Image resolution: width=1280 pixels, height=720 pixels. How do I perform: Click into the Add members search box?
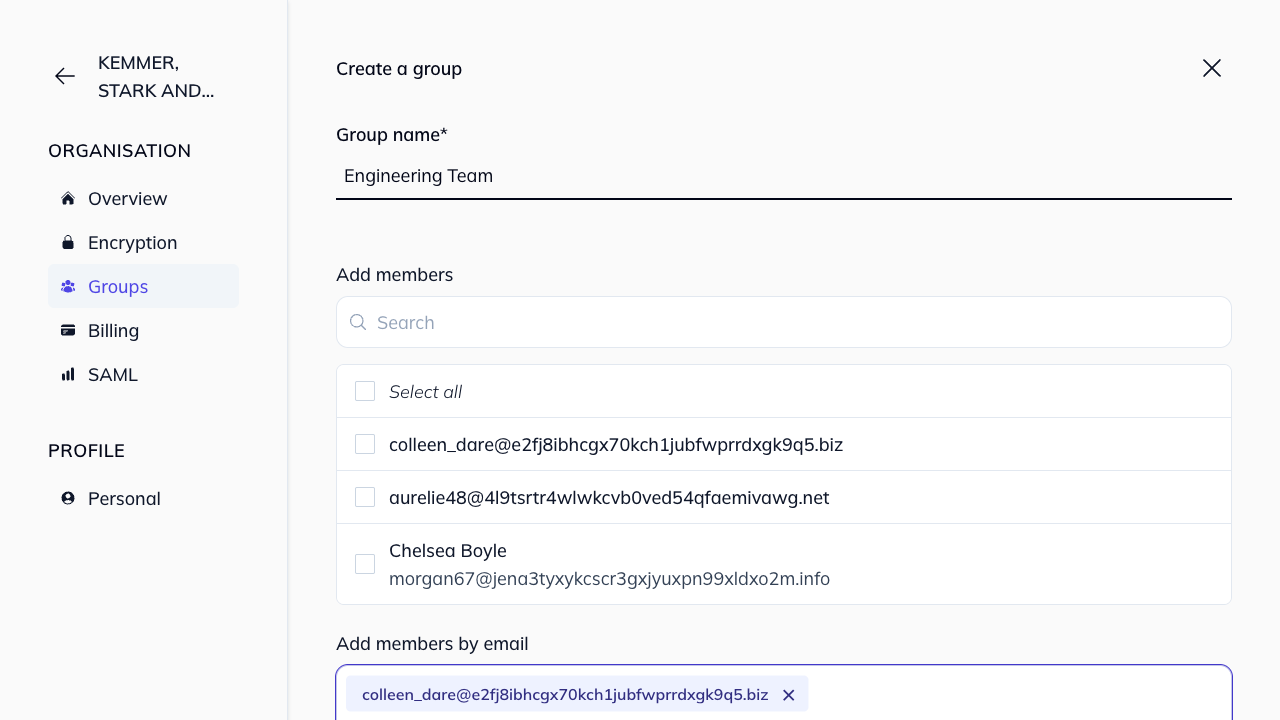(800, 322)
